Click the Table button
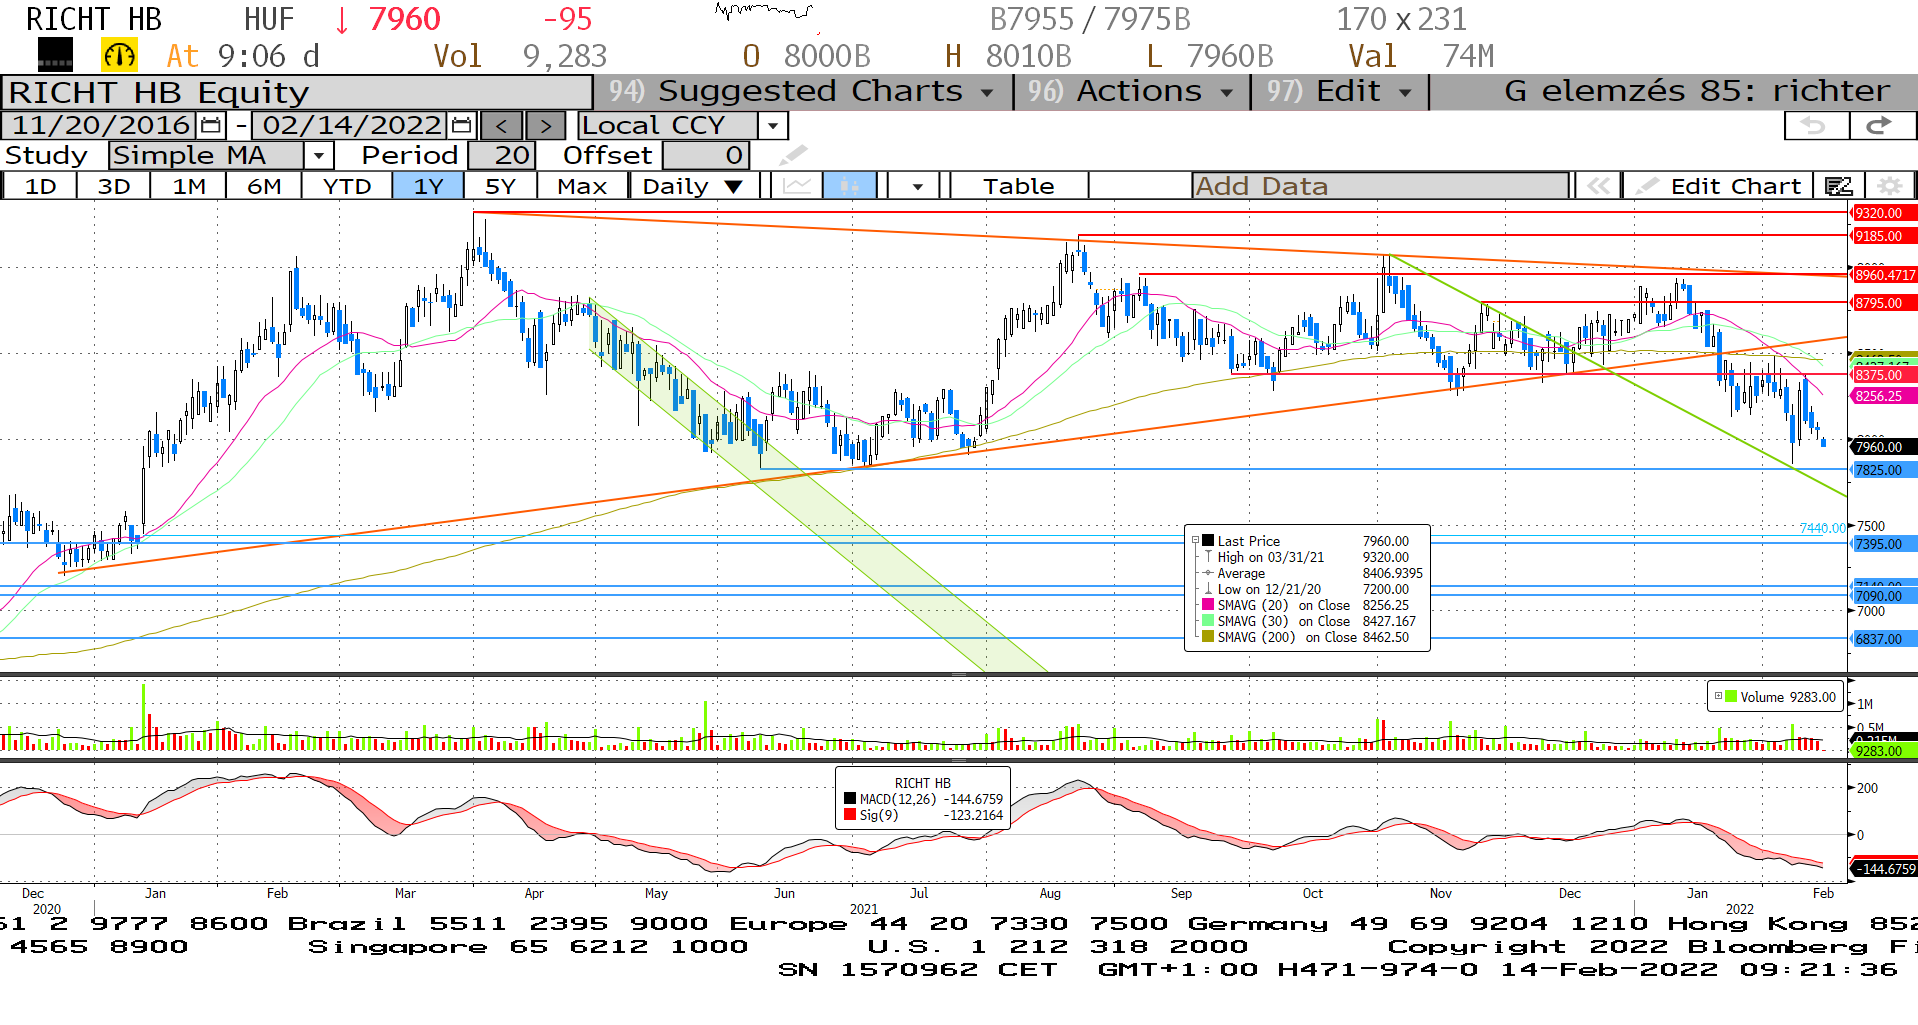1918x1025 pixels. [x=1018, y=186]
